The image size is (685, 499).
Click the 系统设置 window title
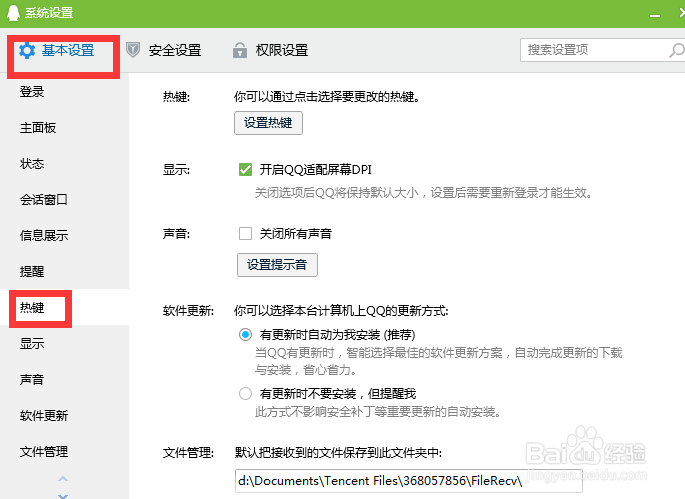point(49,13)
